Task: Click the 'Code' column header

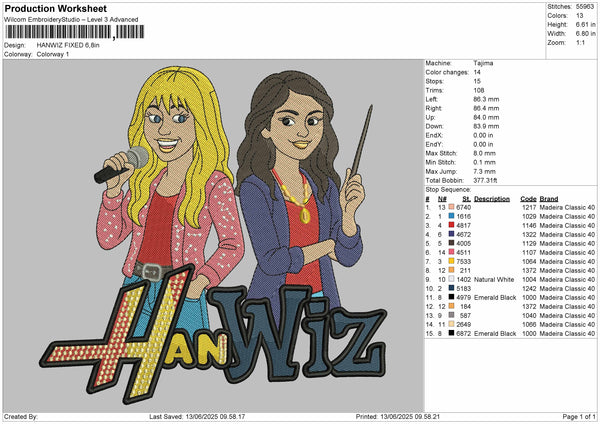Action: point(528,199)
